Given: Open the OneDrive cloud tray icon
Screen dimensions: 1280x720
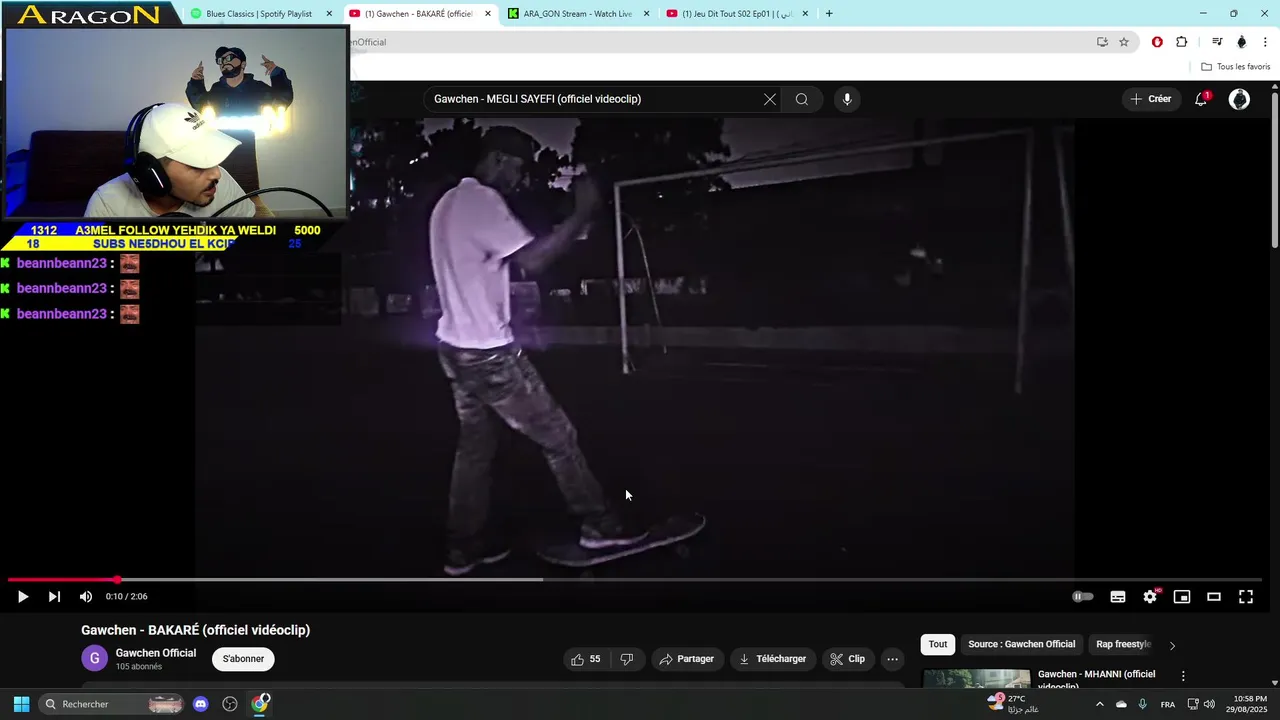Looking at the screenshot, I should [1121, 704].
